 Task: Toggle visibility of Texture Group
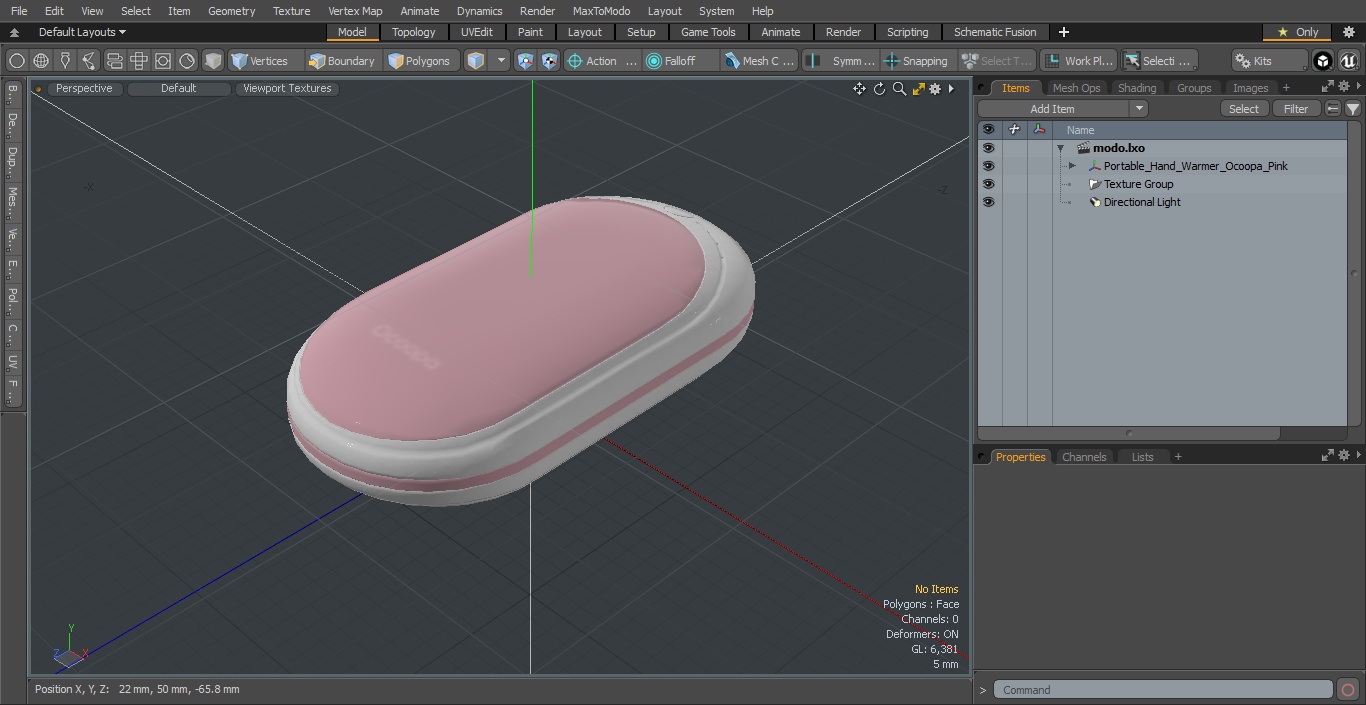coord(988,184)
